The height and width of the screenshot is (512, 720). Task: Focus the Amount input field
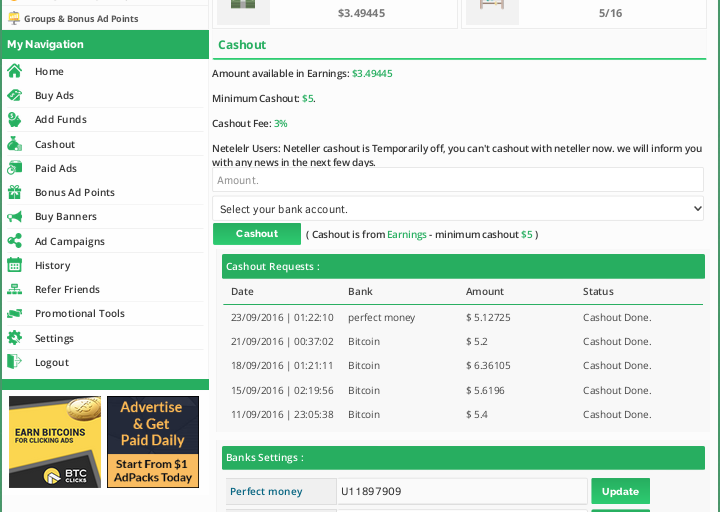(x=458, y=180)
